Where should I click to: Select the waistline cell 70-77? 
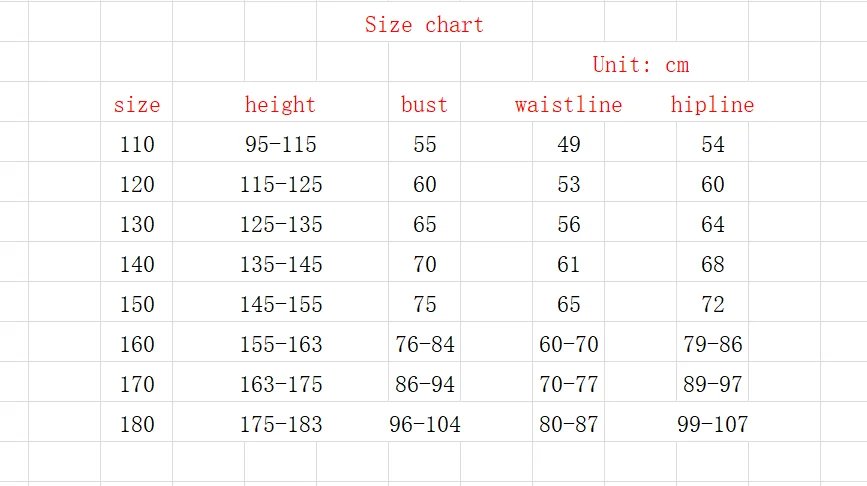pyautogui.click(x=568, y=384)
